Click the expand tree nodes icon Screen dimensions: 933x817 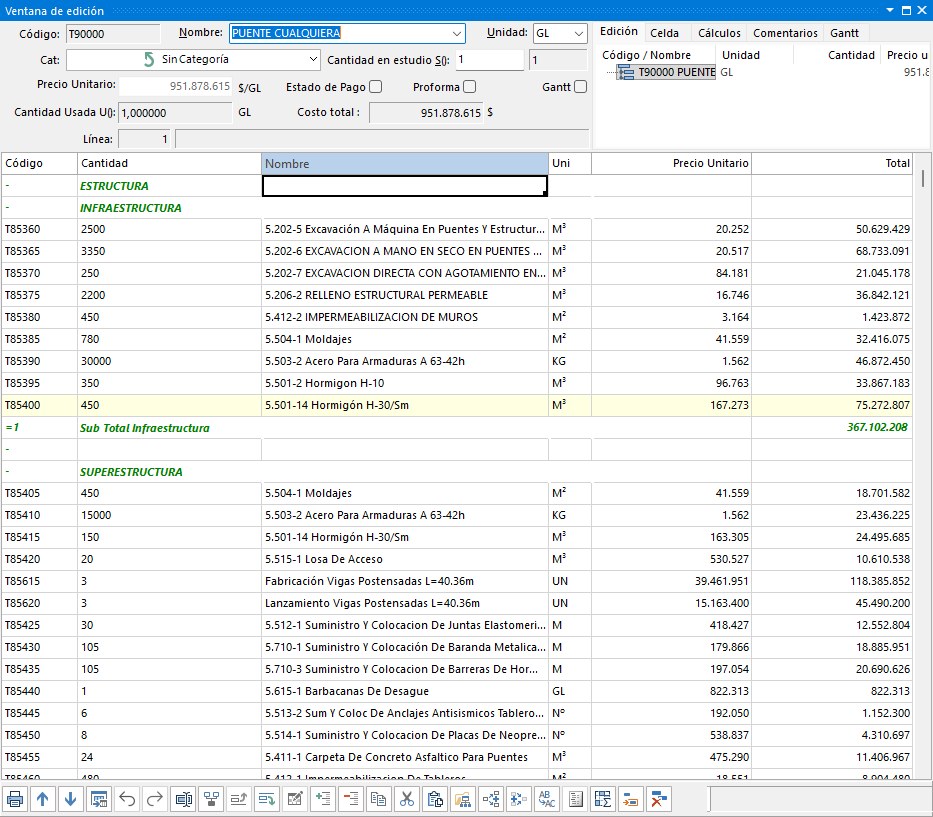tap(491, 799)
